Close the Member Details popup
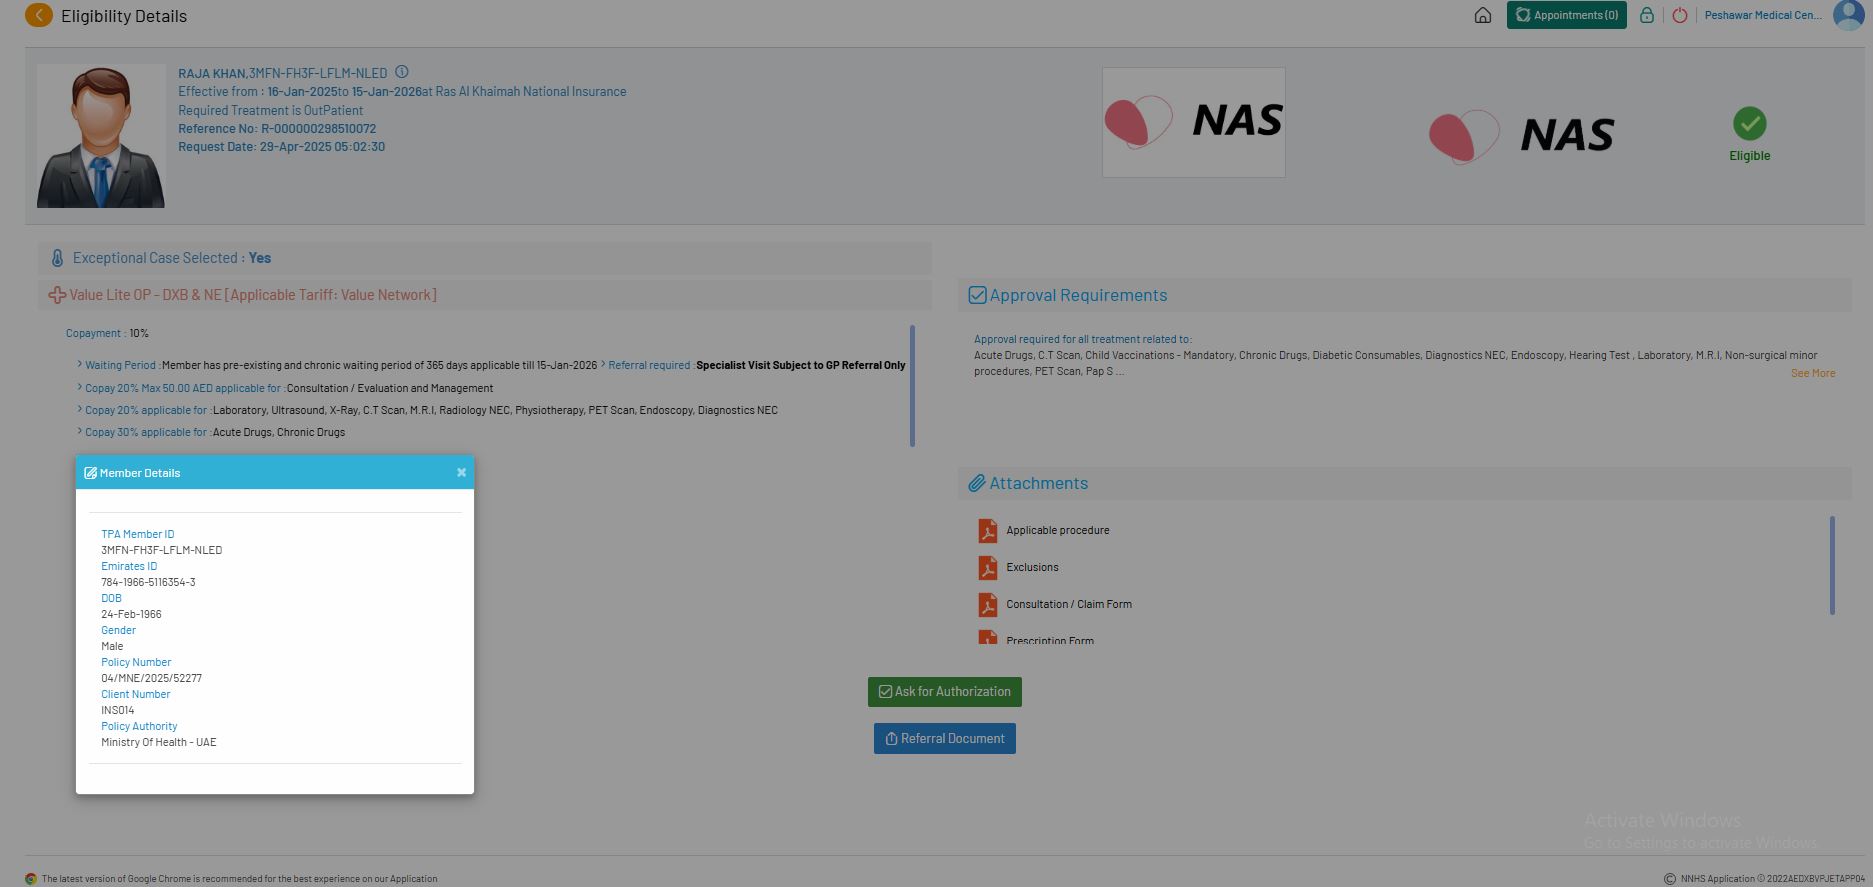The image size is (1873, 887). click(x=461, y=473)
